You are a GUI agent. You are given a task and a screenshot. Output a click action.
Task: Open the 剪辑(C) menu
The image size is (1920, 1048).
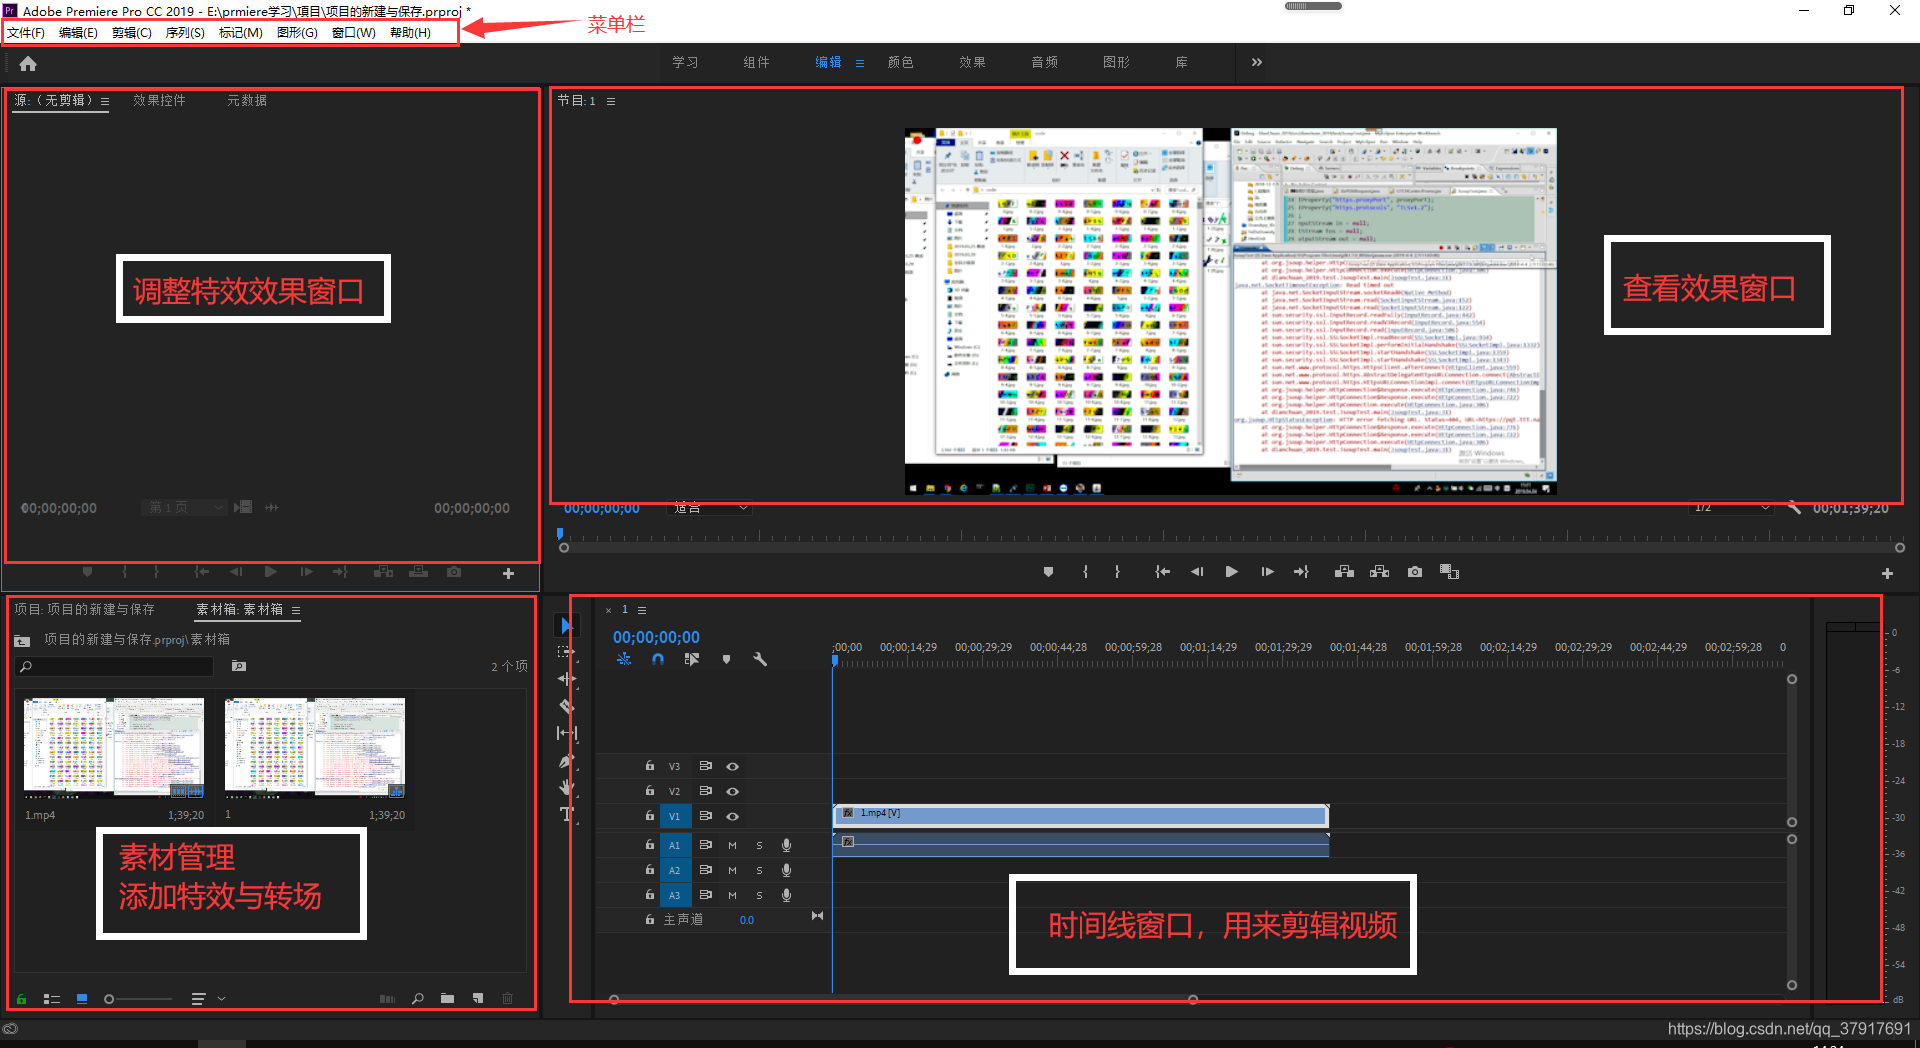coord(131,33)
